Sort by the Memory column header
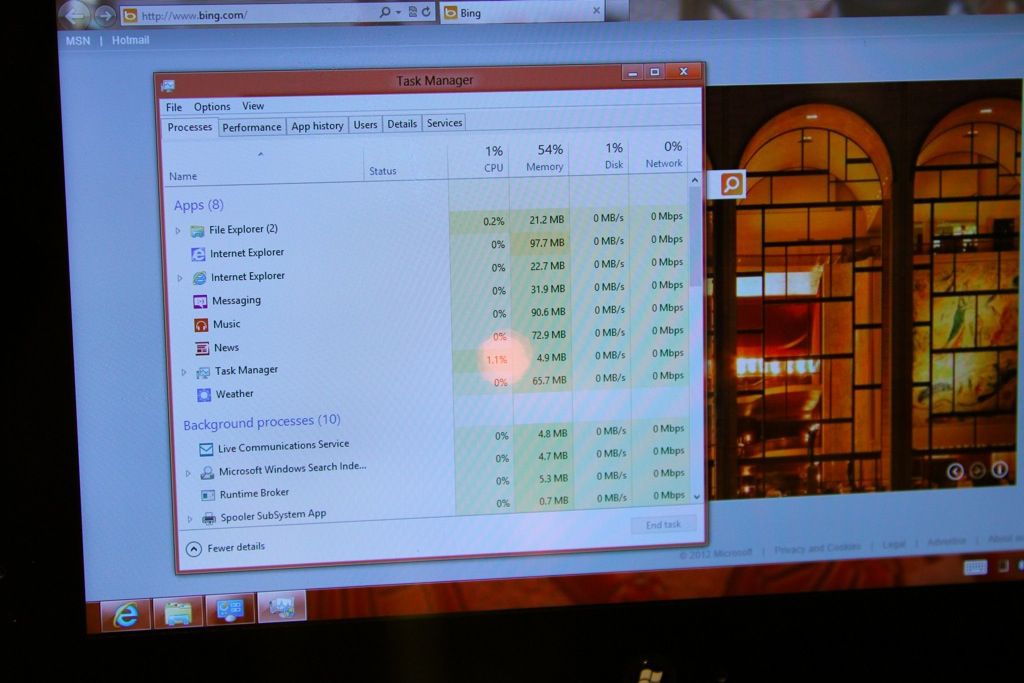 coord(539,159)
